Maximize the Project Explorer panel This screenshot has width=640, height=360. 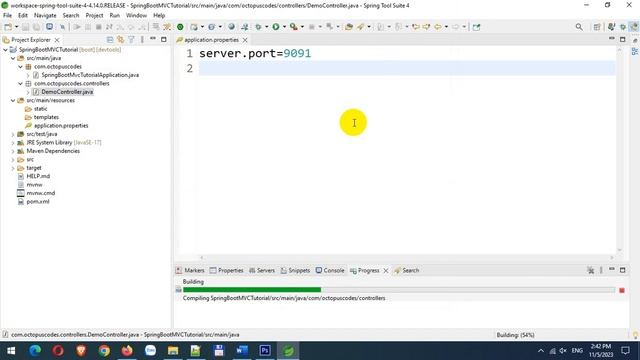tap(164, 40)
